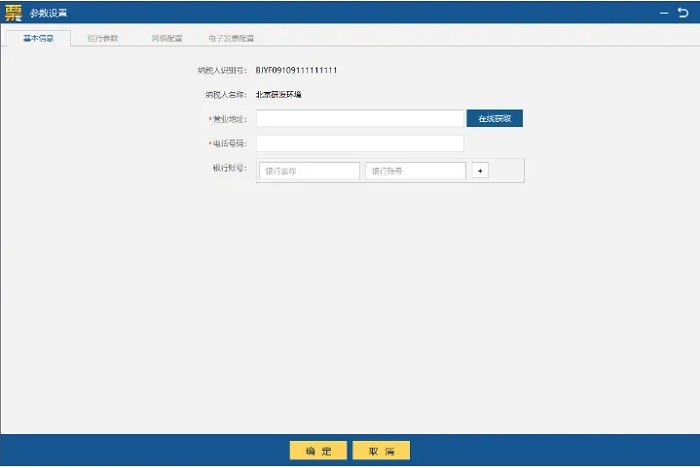Minimize the 参数设置 window
Image resolution: width=700 pixels, height=468 pixels.
(664, 12)
